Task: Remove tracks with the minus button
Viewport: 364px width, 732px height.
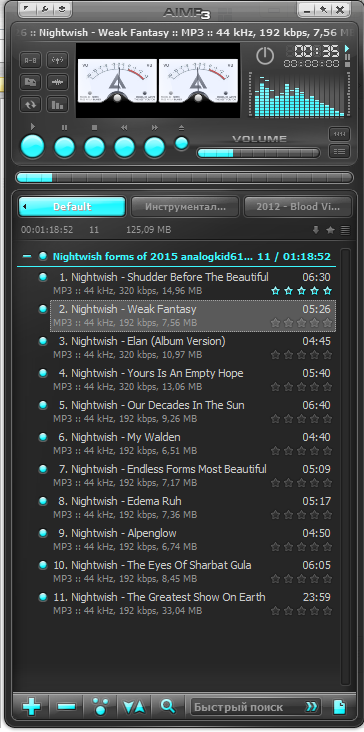Action: pos(67,707)
